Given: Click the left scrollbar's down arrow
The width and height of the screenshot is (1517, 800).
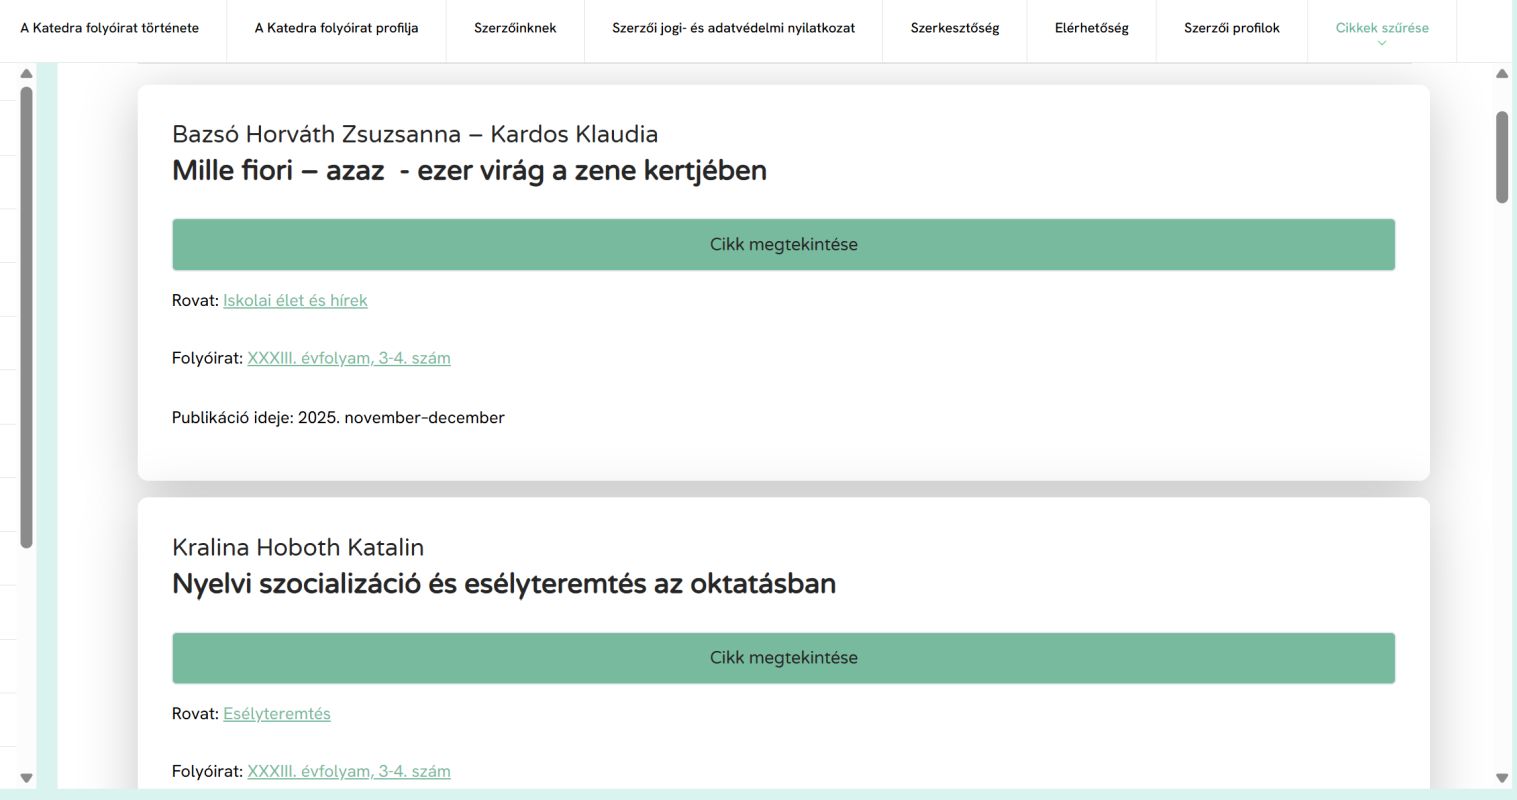Looking at the screenshot, I should (x=27, y=778).
